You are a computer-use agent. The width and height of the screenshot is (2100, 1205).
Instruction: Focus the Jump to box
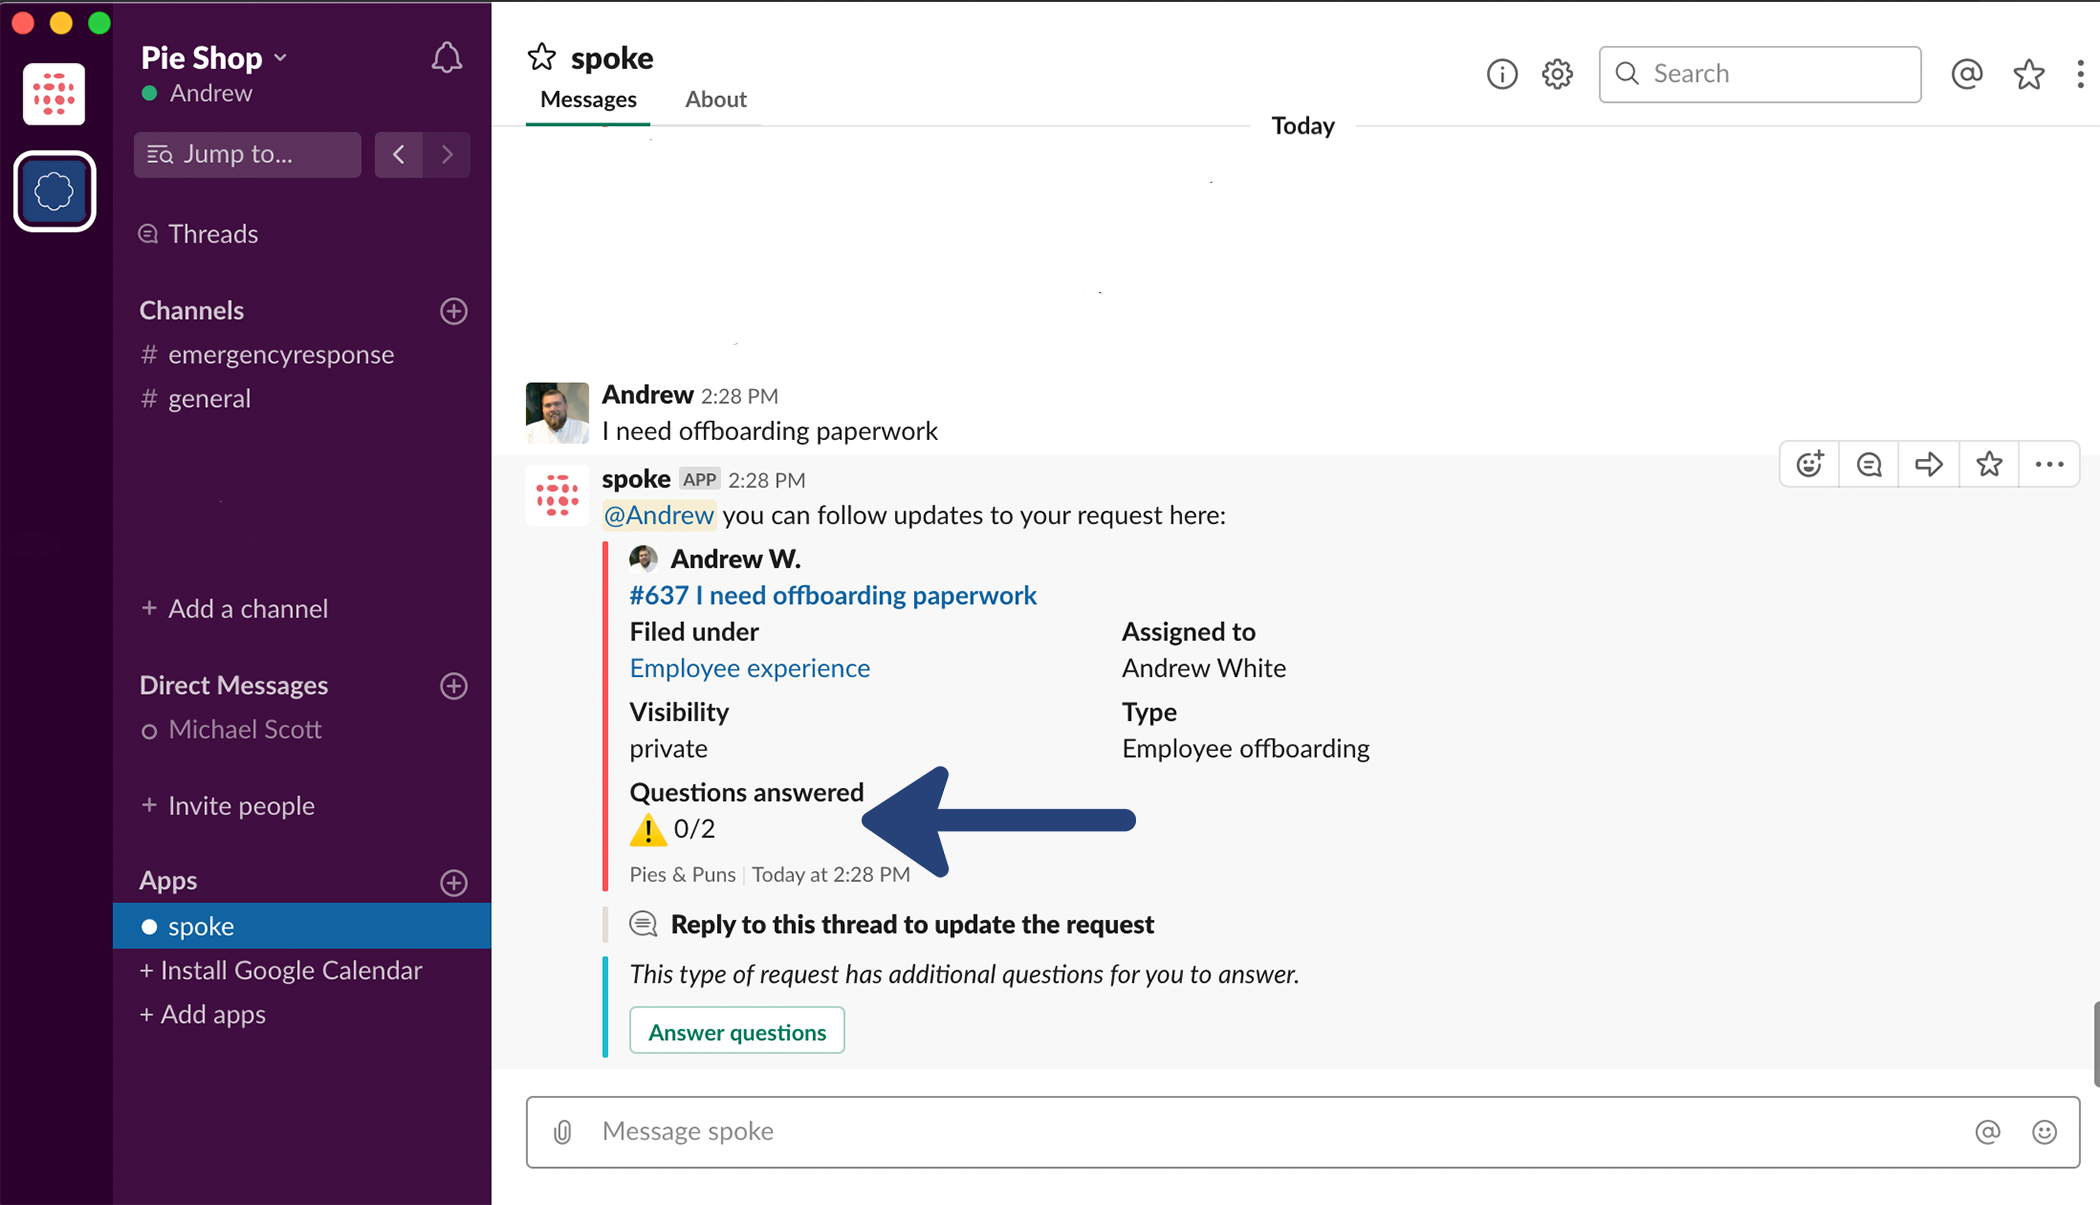[x=248, y=154]
